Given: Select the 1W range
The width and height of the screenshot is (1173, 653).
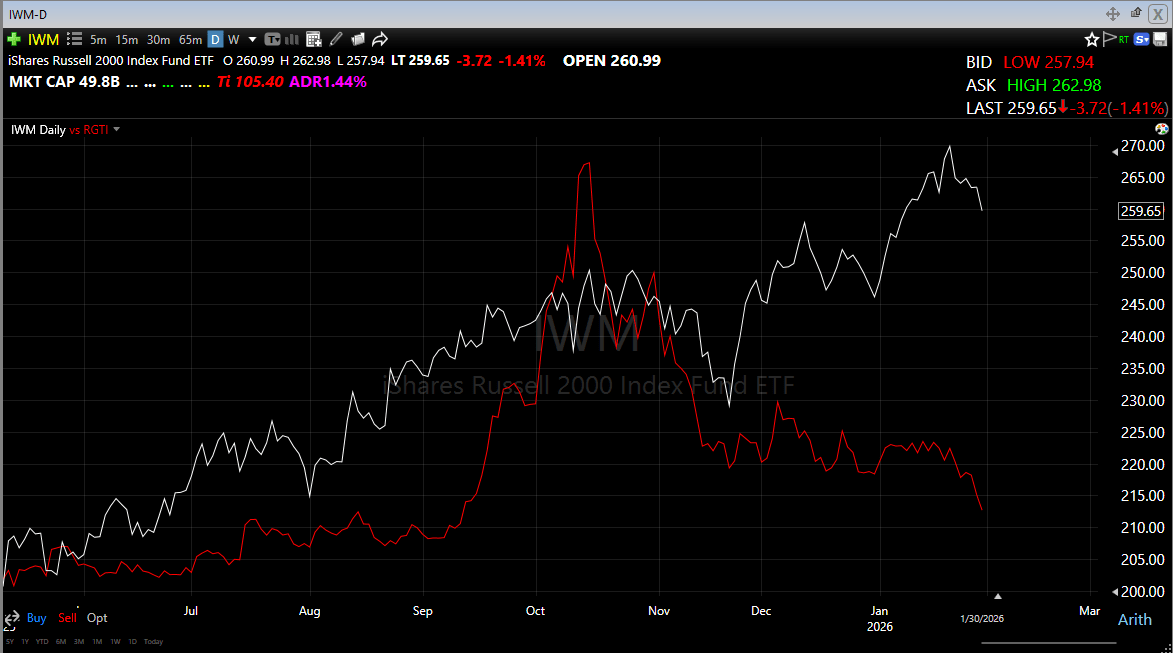Looking at the screenshot, I should 115,642.
